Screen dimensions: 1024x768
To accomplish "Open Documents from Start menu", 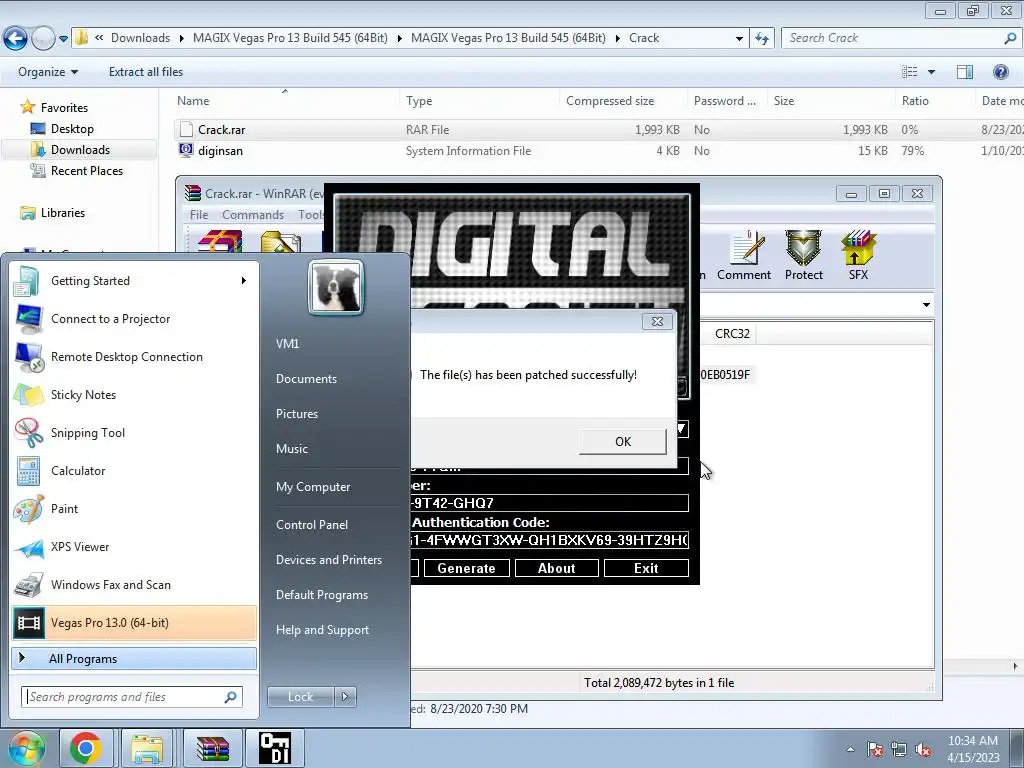I will 306,379.
